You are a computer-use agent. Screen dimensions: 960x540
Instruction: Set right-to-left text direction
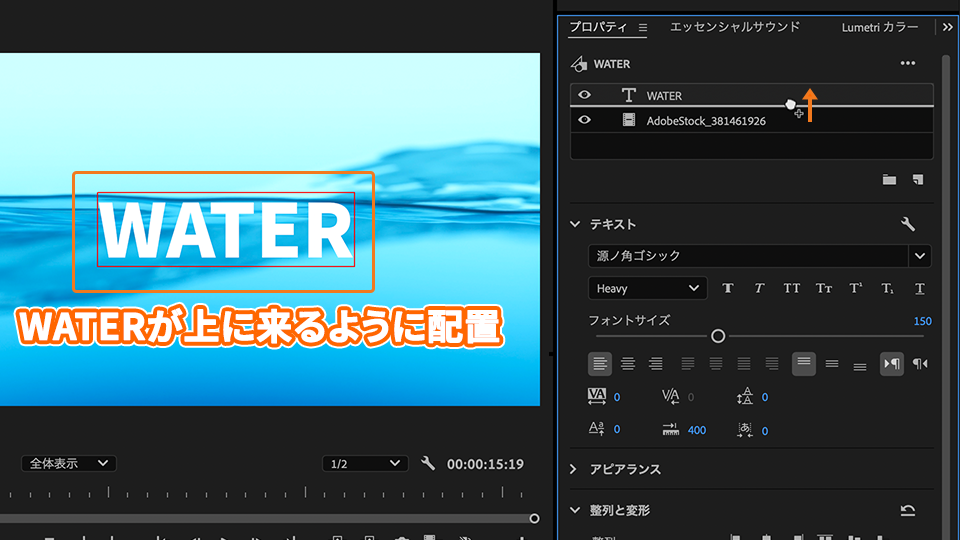click(x=920, y=364)
